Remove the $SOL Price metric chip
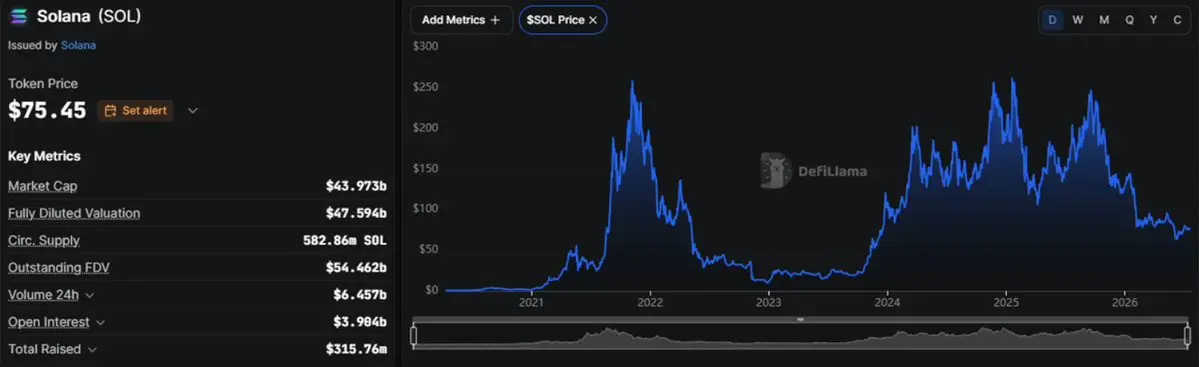Viewport: 1199px width, 367px height. tap(593, 20)
